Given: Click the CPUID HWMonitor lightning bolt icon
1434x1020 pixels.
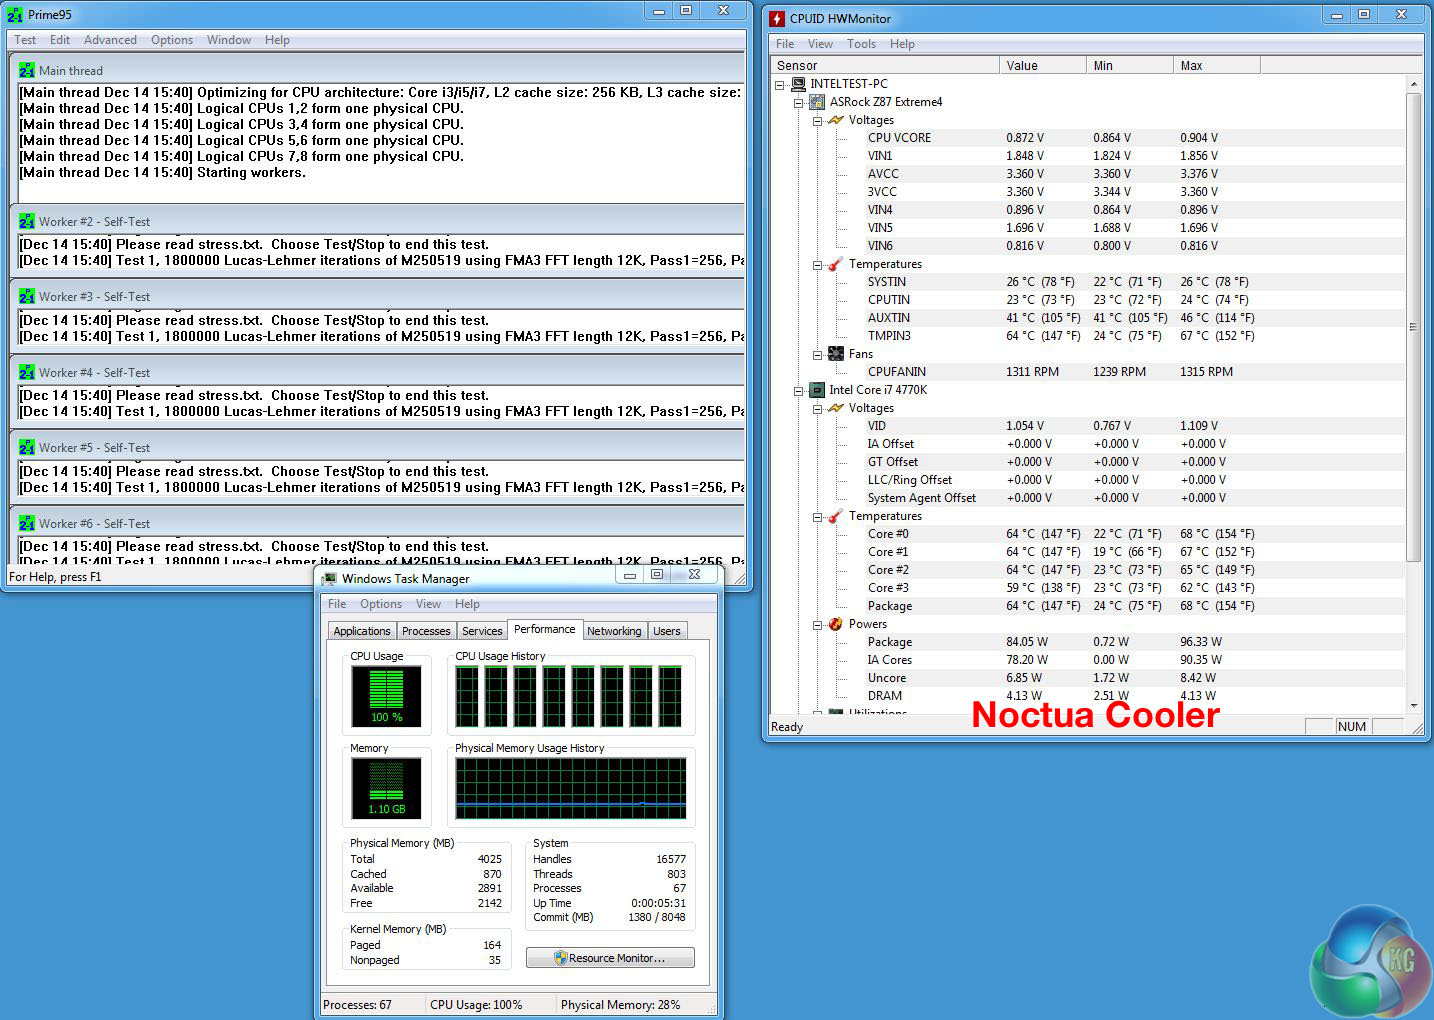Looking at the screenshot, I should (777, 18).
